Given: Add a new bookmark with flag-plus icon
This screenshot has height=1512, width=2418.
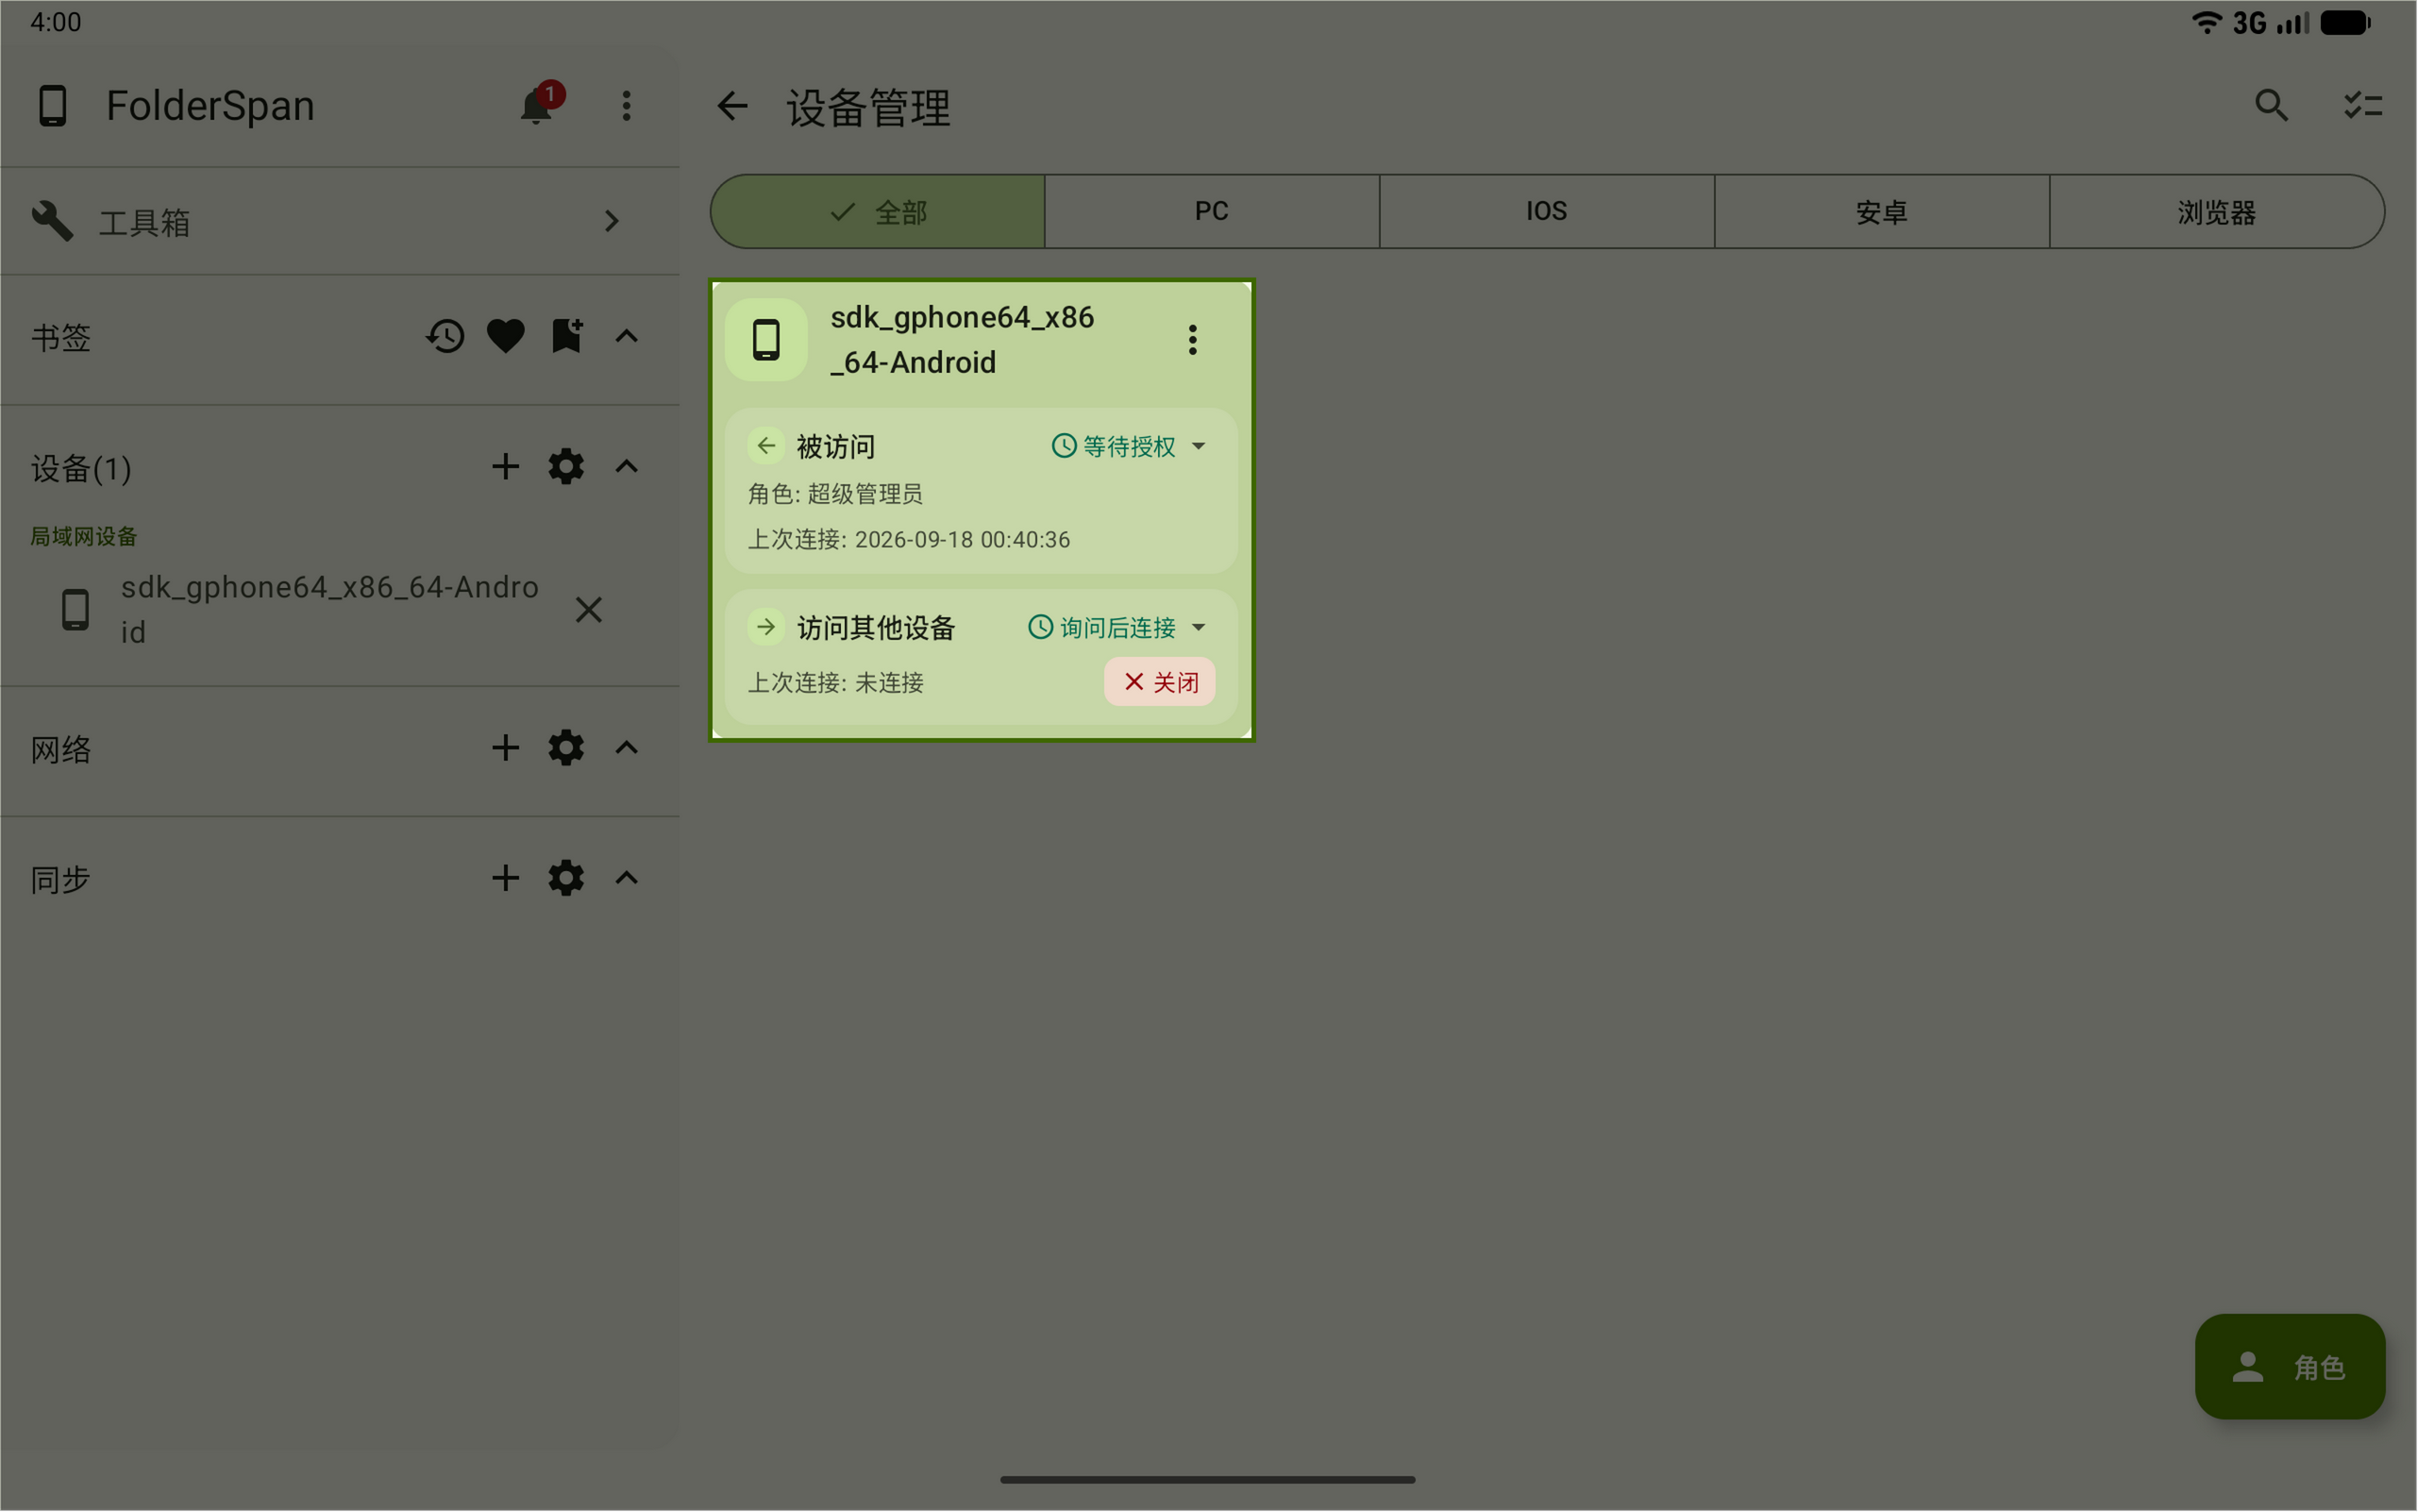Looking at the screenshot, I should click(x=567, y=337).
